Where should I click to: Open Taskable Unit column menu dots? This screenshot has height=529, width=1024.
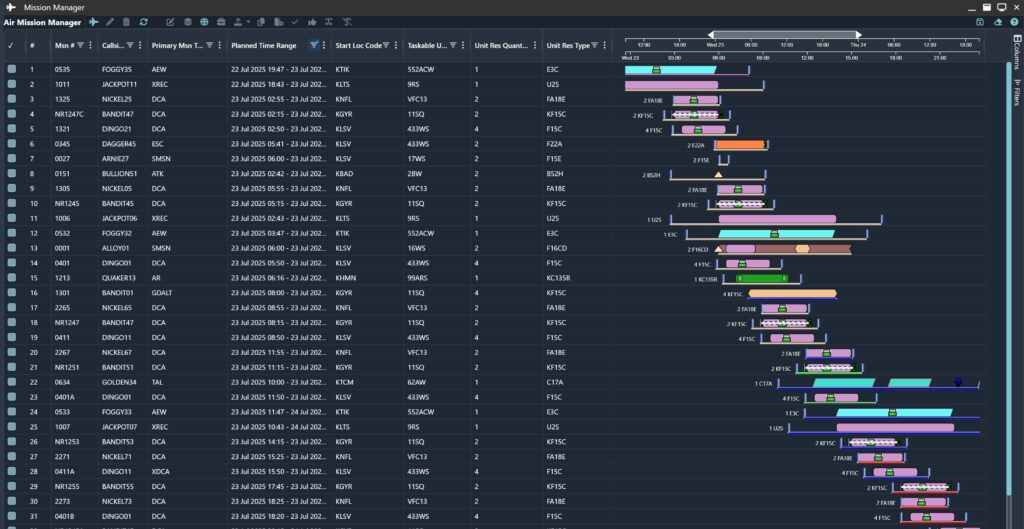click(x=463, y=46)
